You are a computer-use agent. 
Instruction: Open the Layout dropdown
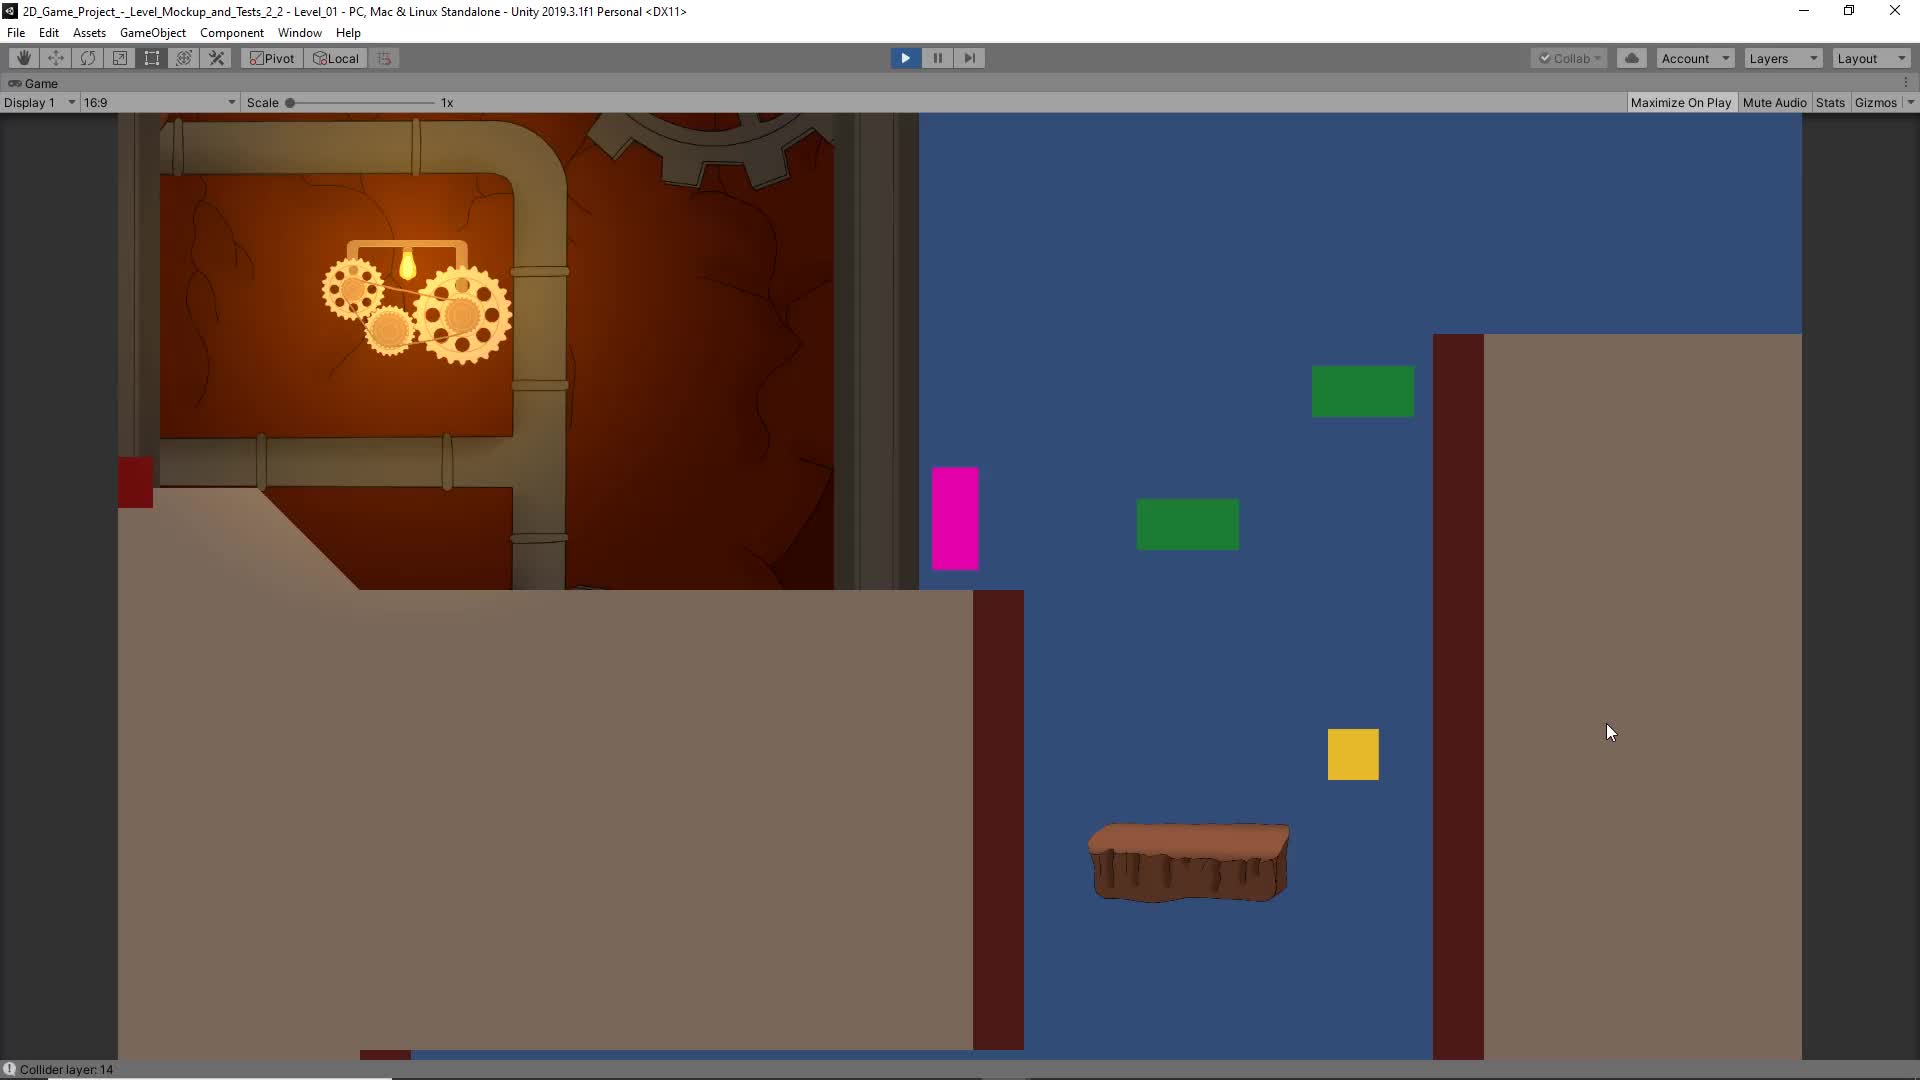pyautogui.click(x=1871, y=58)
